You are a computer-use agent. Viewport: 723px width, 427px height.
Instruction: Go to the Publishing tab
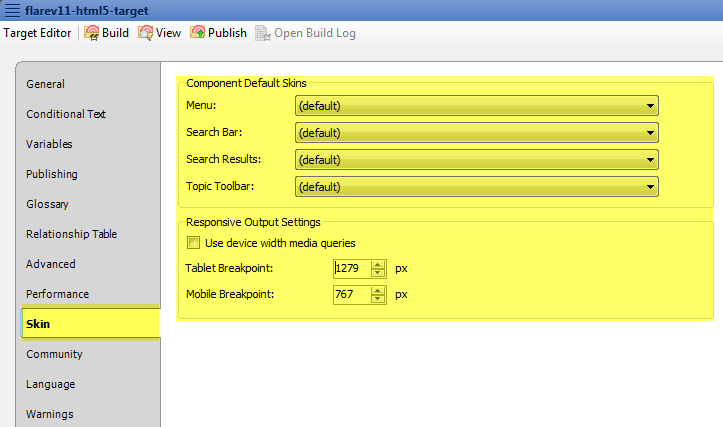tap(51, 174)
